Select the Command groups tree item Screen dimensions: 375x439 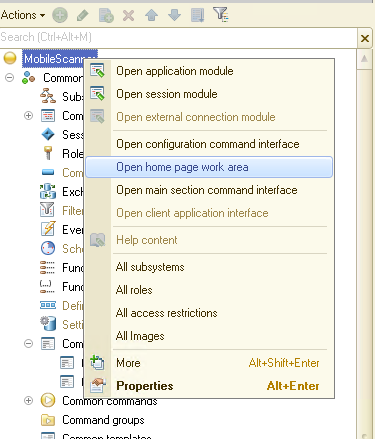[x=103, y=420]
